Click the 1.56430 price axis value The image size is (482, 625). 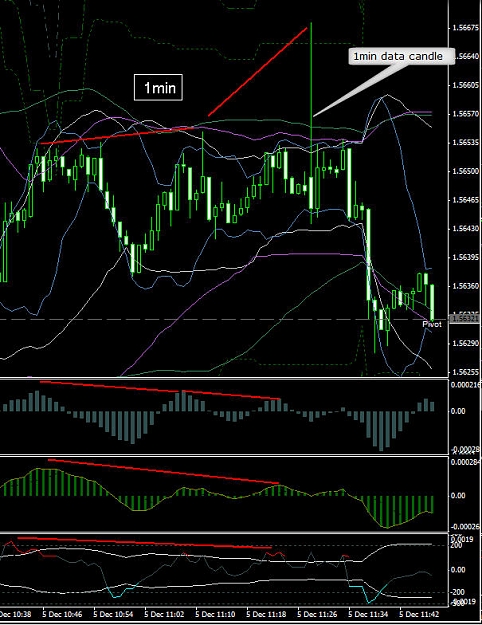click(466, 229)
